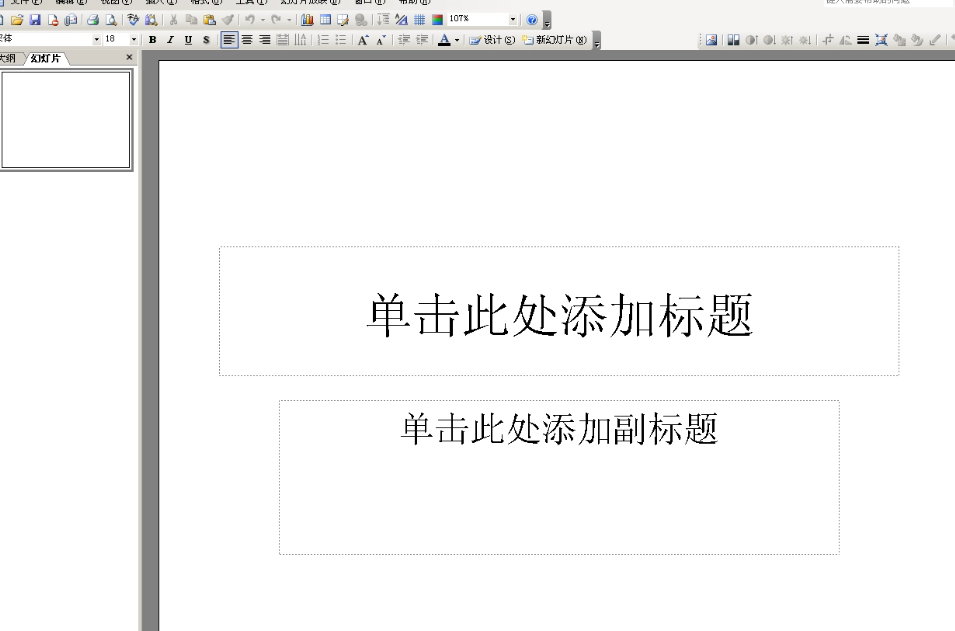Click the Permission icon
Screen dimensions: 955x631
(53, 20)
